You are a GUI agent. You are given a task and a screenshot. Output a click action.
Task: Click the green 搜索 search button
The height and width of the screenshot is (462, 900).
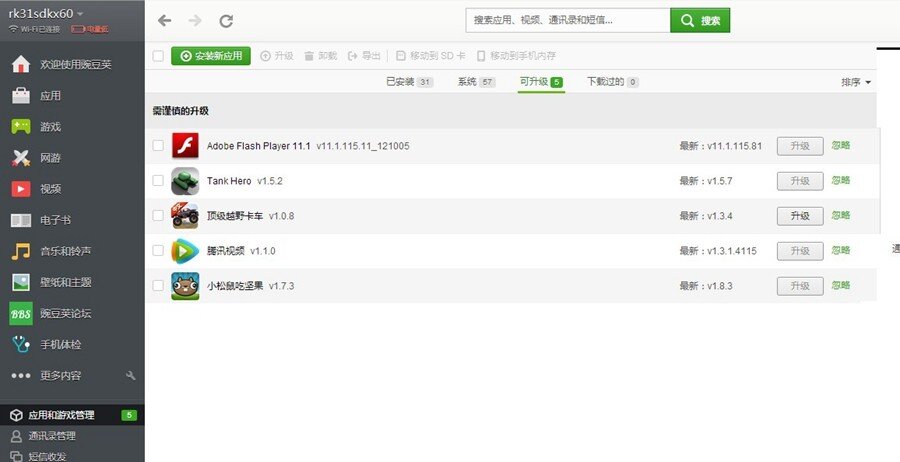coord(700,21)
